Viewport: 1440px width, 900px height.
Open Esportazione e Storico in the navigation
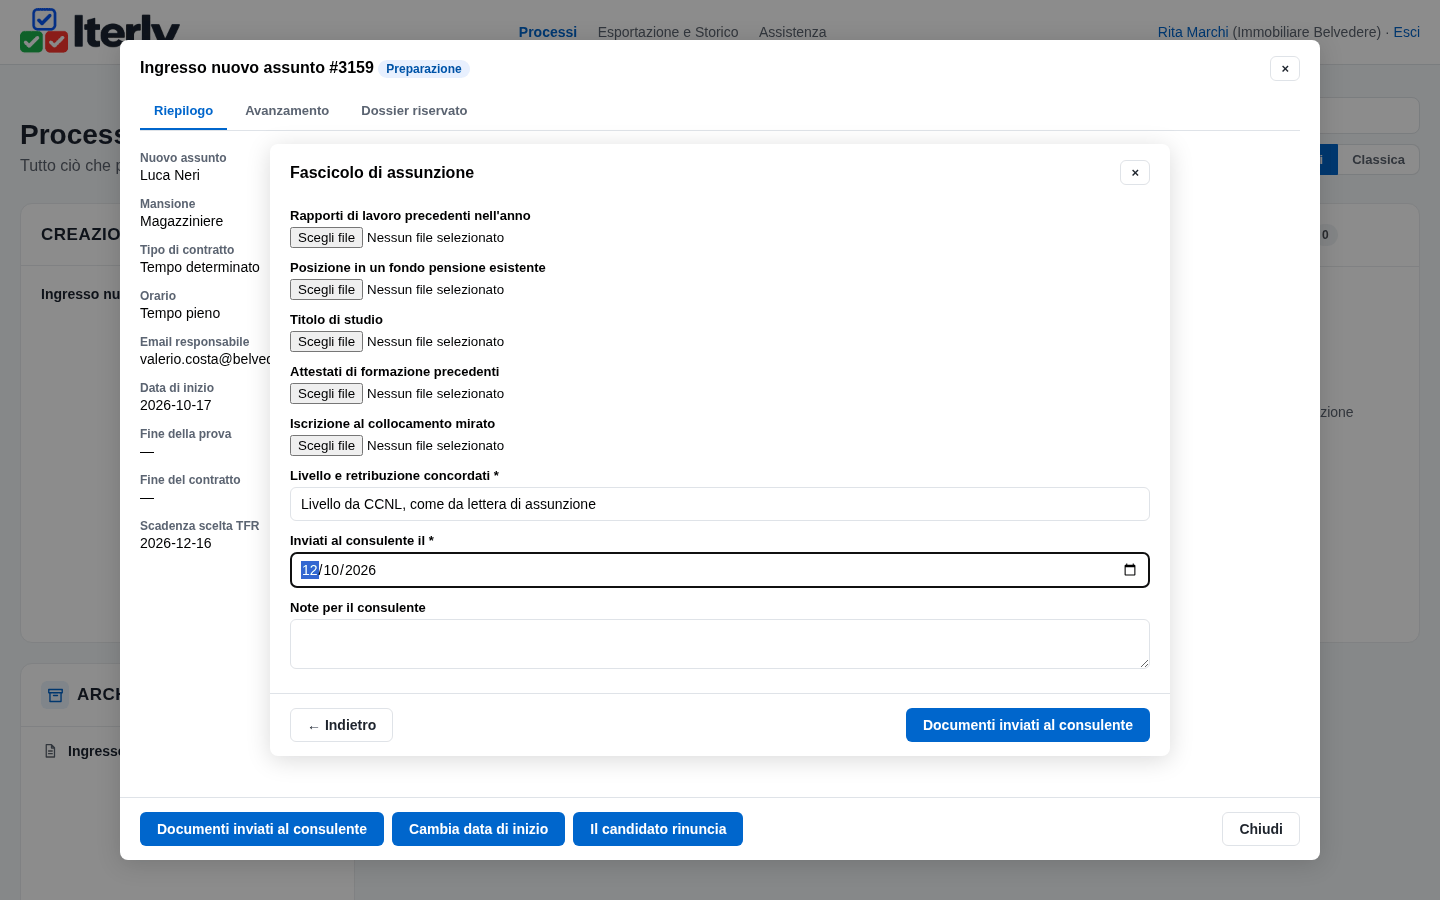pos(668,32)
